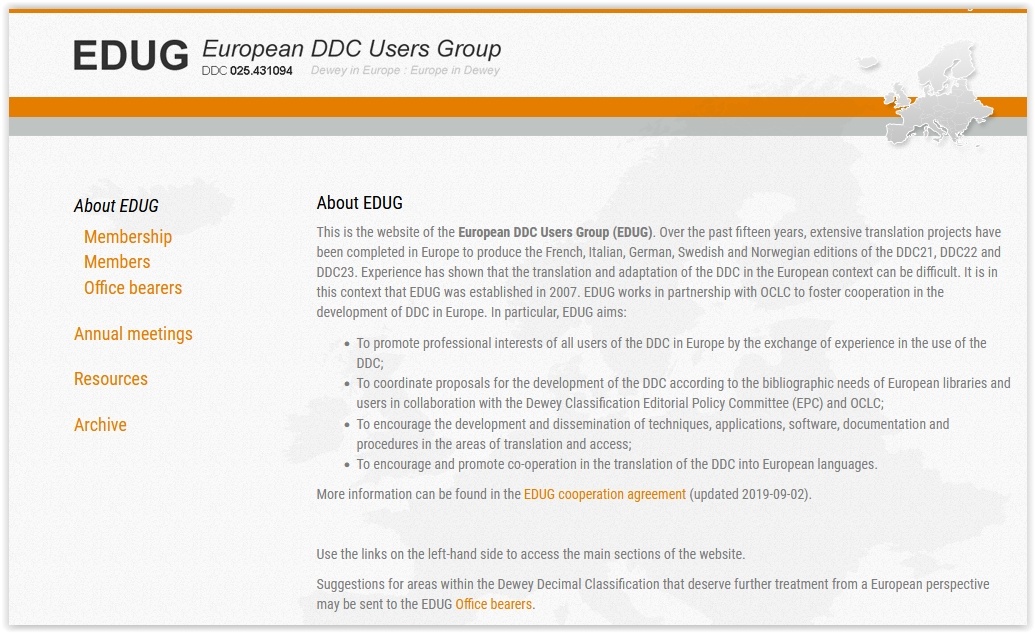This screenshot has height=633, width=1035.
Task: Click the Office bearers link in the last paragraph
Action: pos(494,605)
